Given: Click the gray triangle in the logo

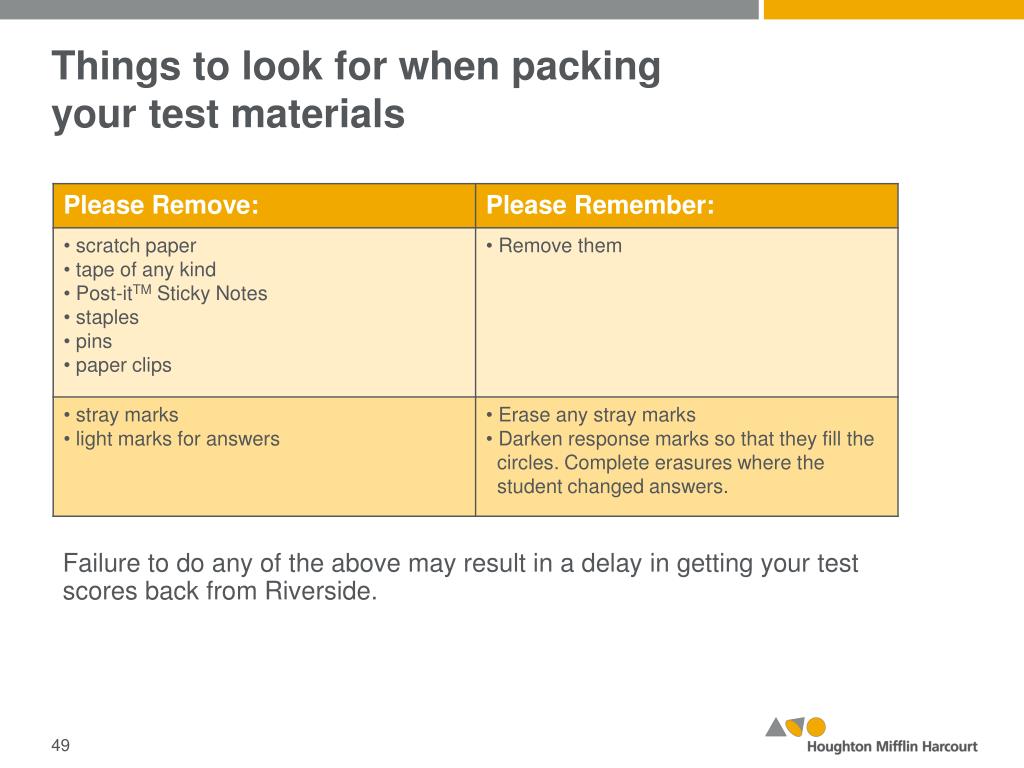Looking at the screenshot, I should coord(776,727).
